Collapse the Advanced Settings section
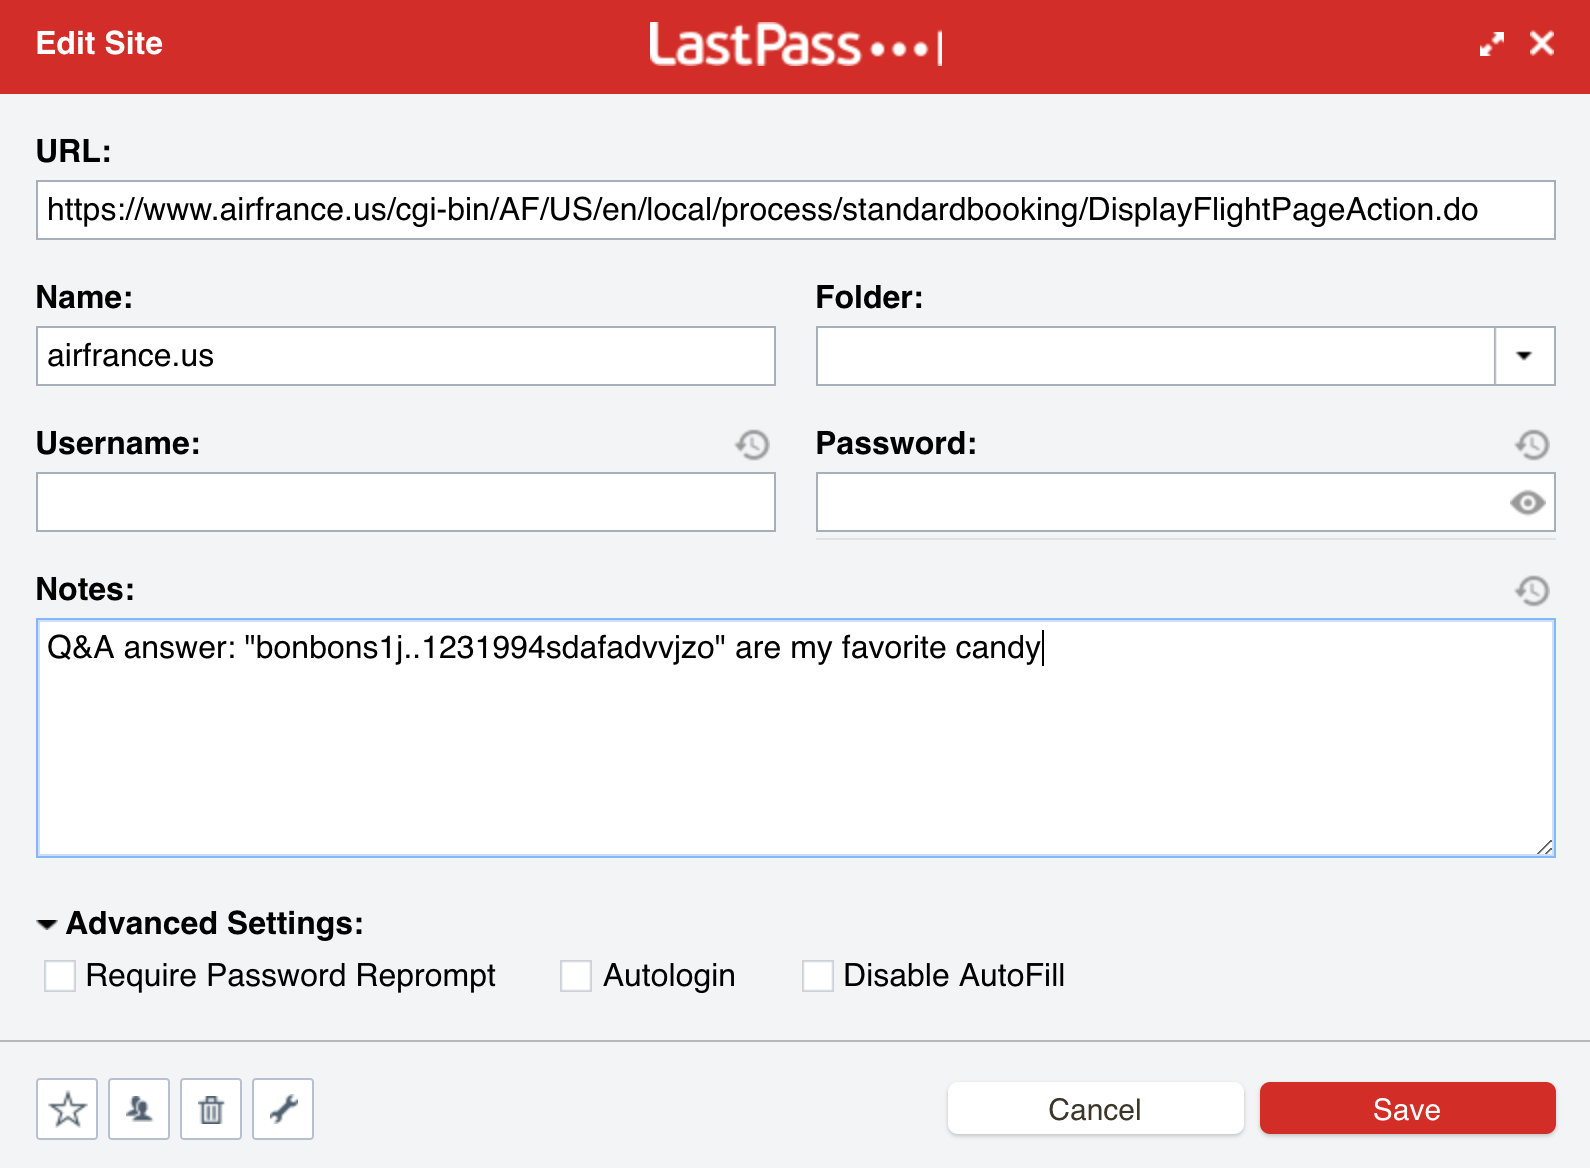 click(47, 924)
